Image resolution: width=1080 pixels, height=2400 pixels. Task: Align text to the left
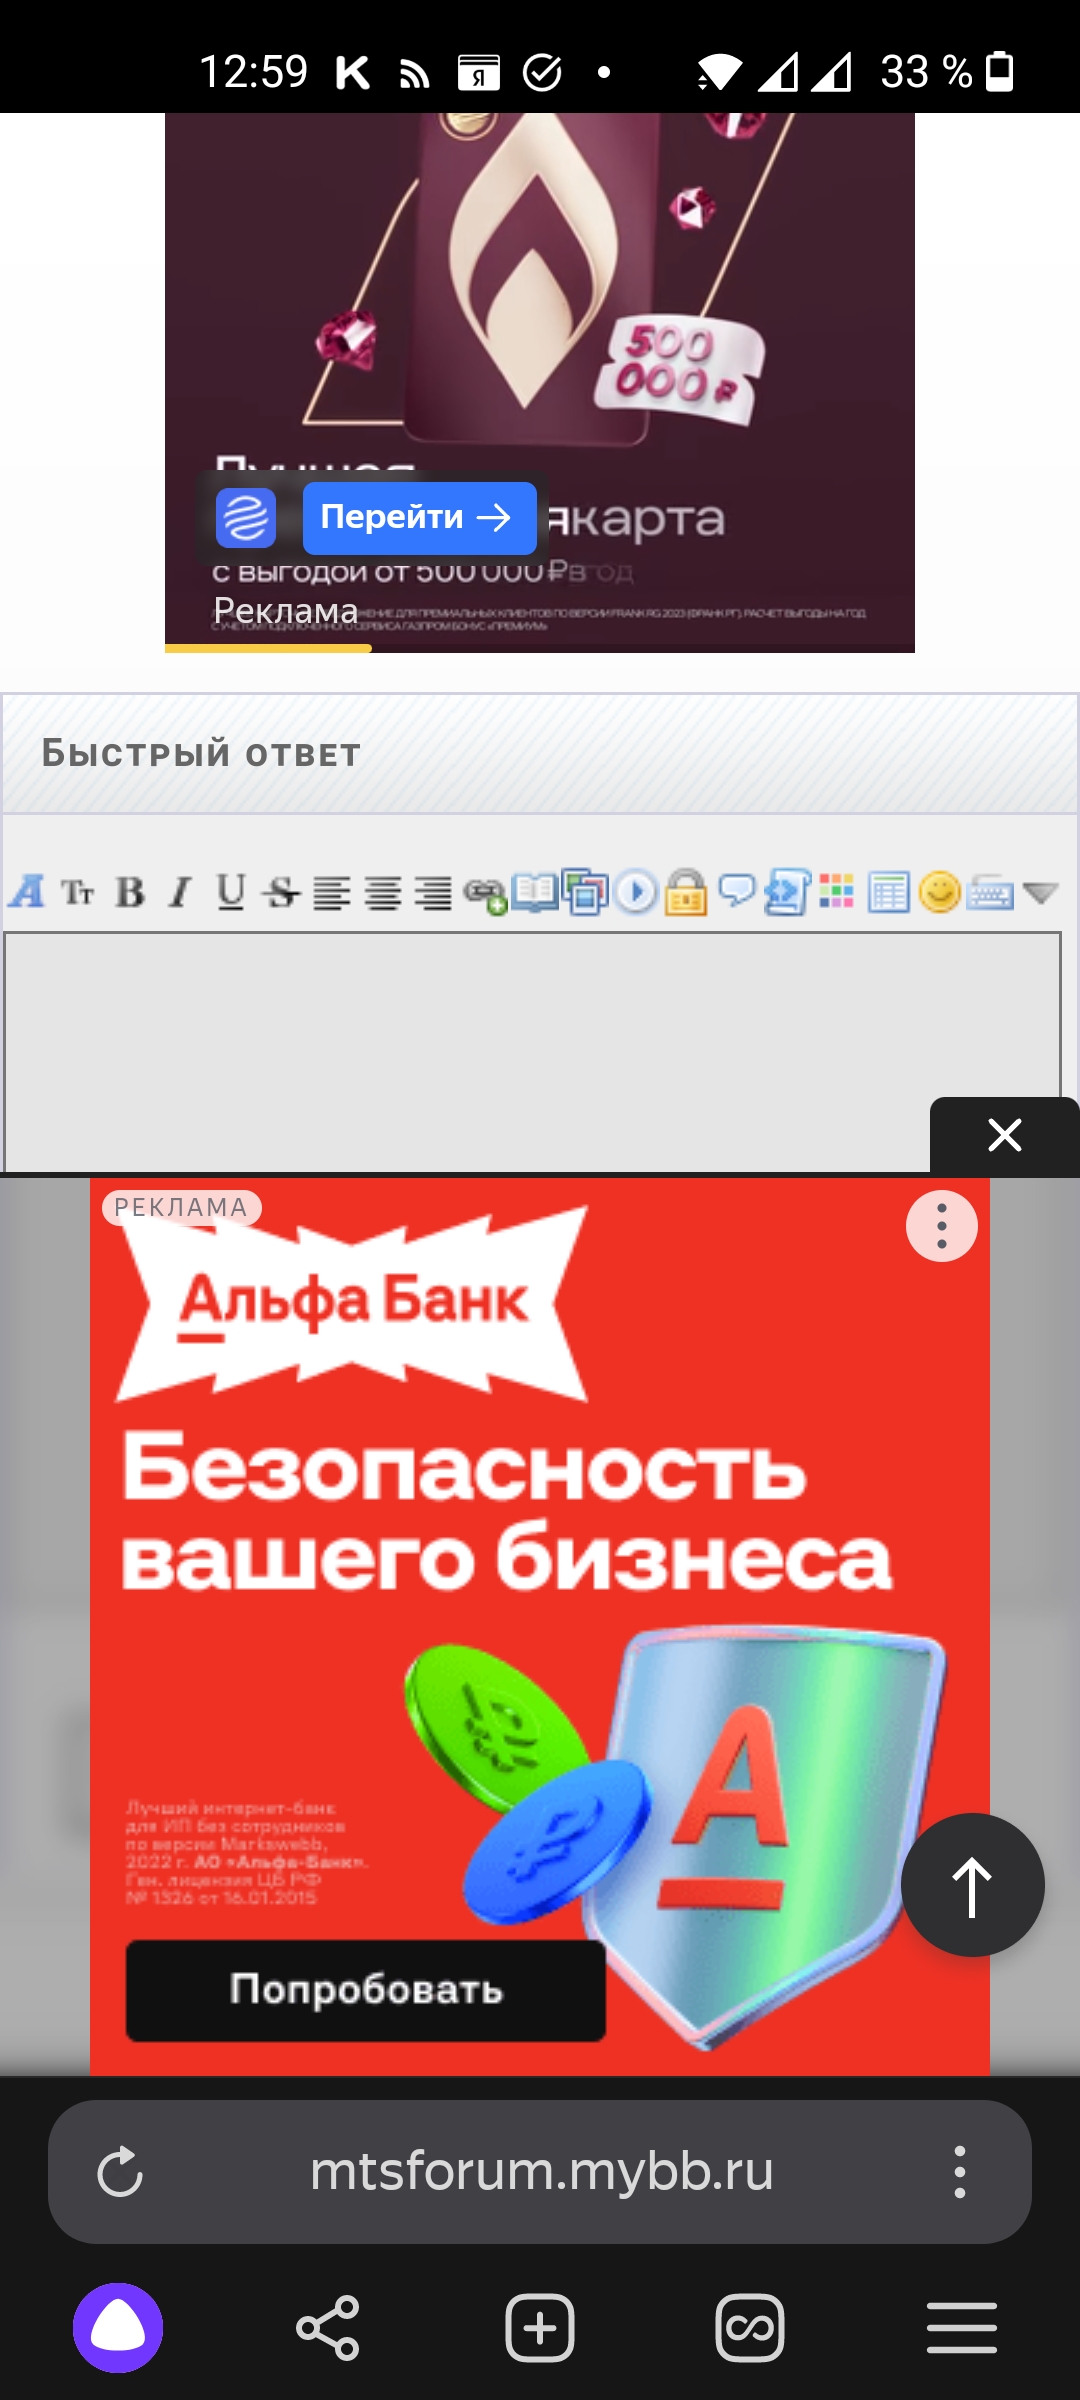[332, 892]
